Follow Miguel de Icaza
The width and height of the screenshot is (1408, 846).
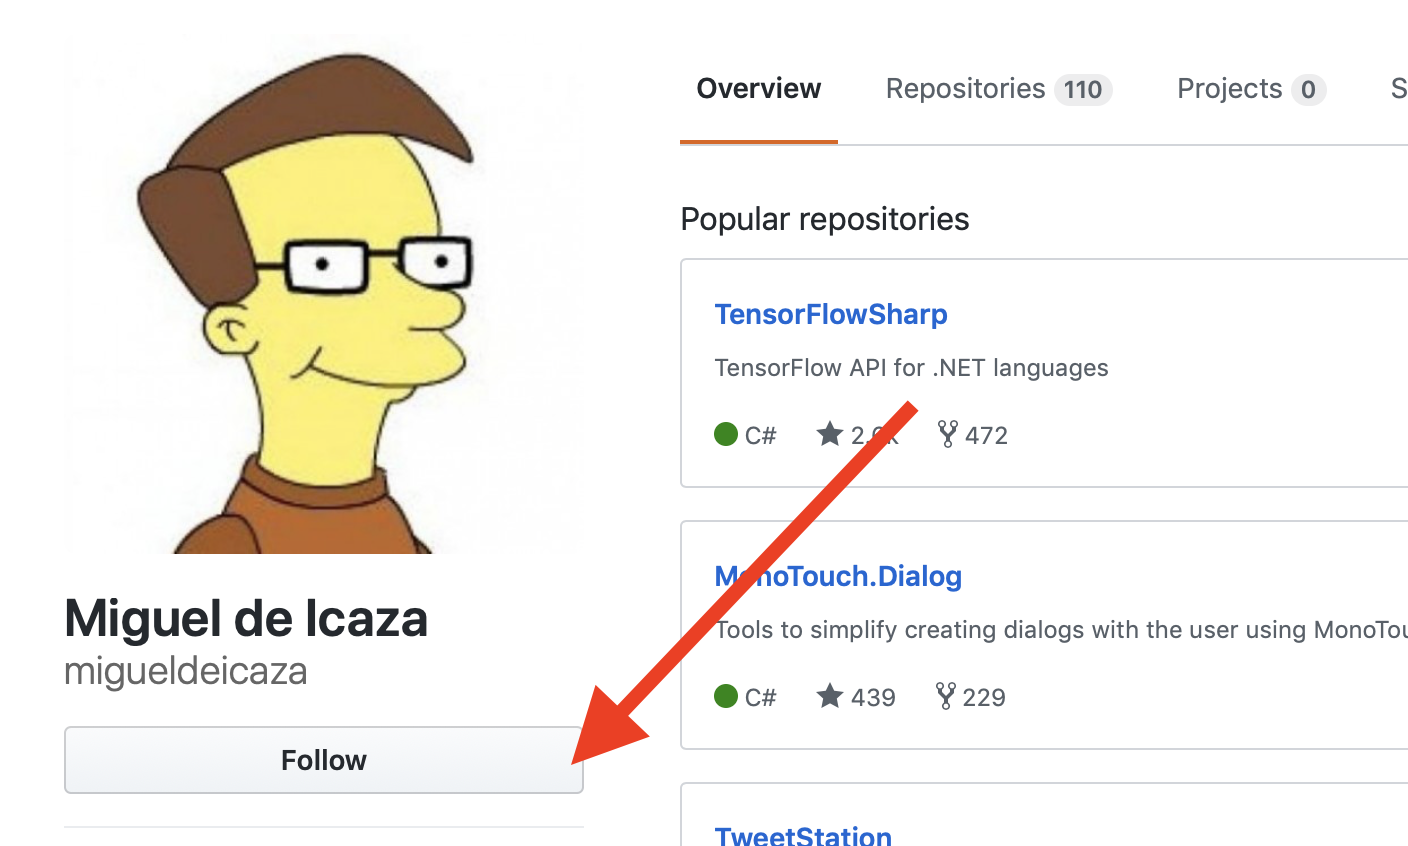point(324,760)
